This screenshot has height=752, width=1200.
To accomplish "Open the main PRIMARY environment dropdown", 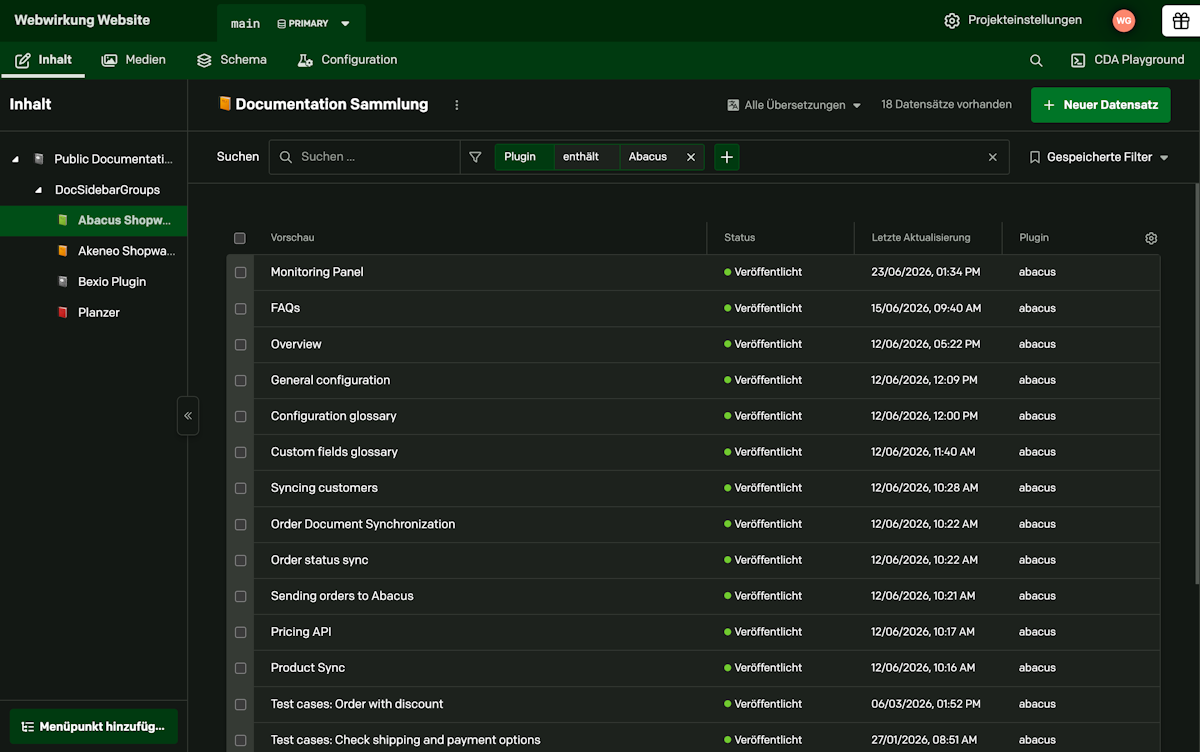I will tap(291, 23).
